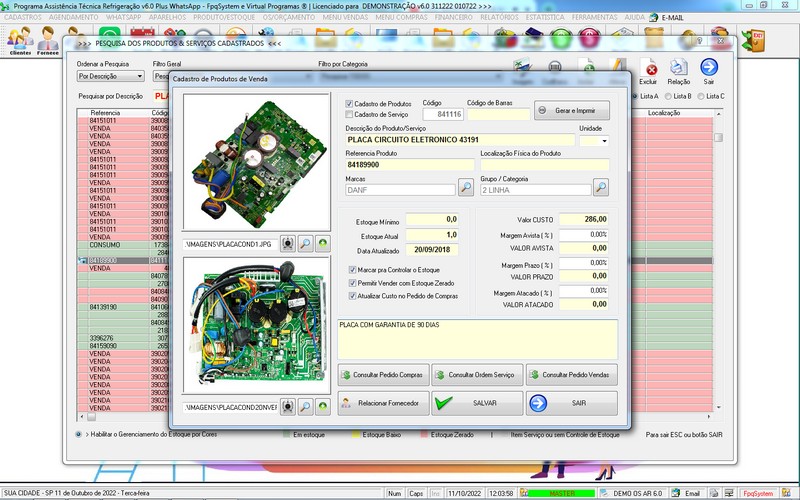Screen dimensions: 800x500
Task: Click the Grupo / Categoria search magnifier
Action: [x=600, y=187]
